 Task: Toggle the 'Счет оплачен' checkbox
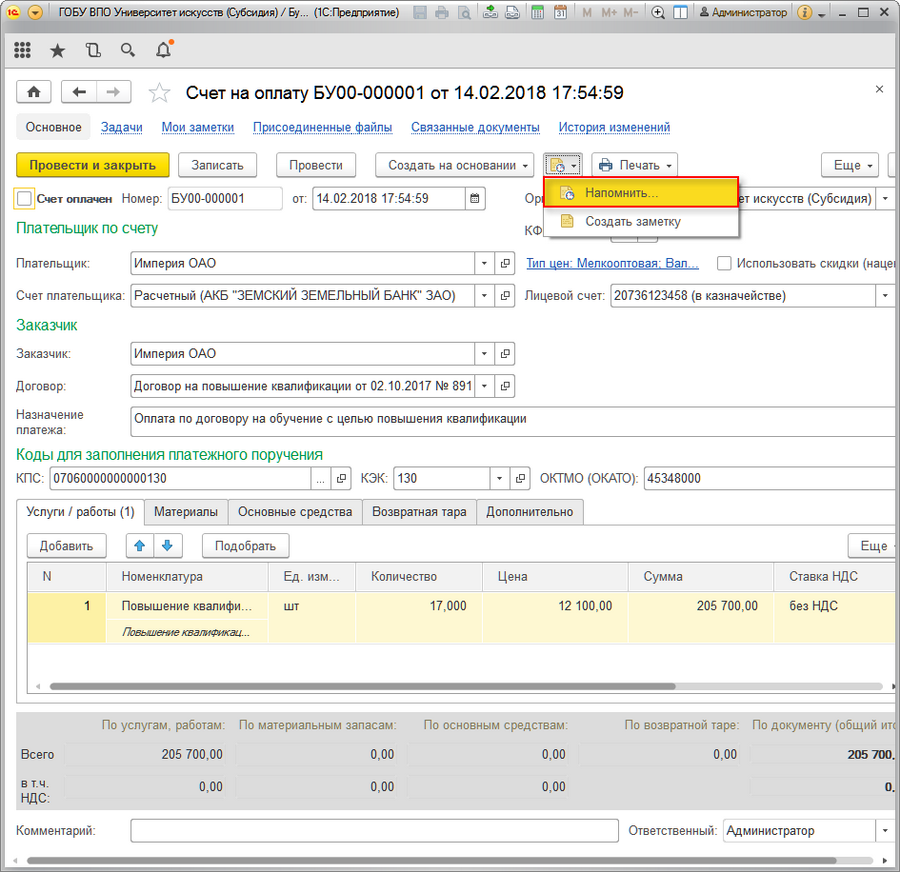tap(25, 199)
